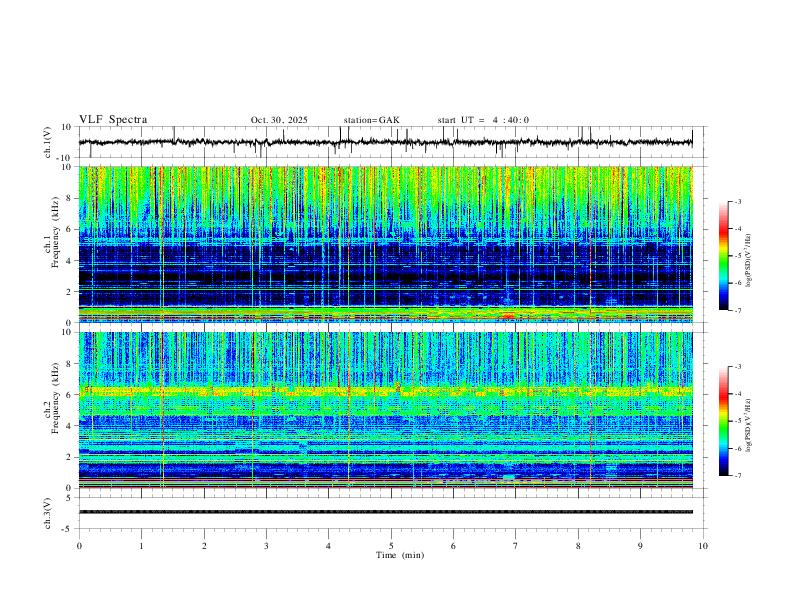Image resolution: width=792 pixels, height=612 pixels.
Task: Click the time axis tick label '5'
Action: pyautogui.click(x=391, y=546)
